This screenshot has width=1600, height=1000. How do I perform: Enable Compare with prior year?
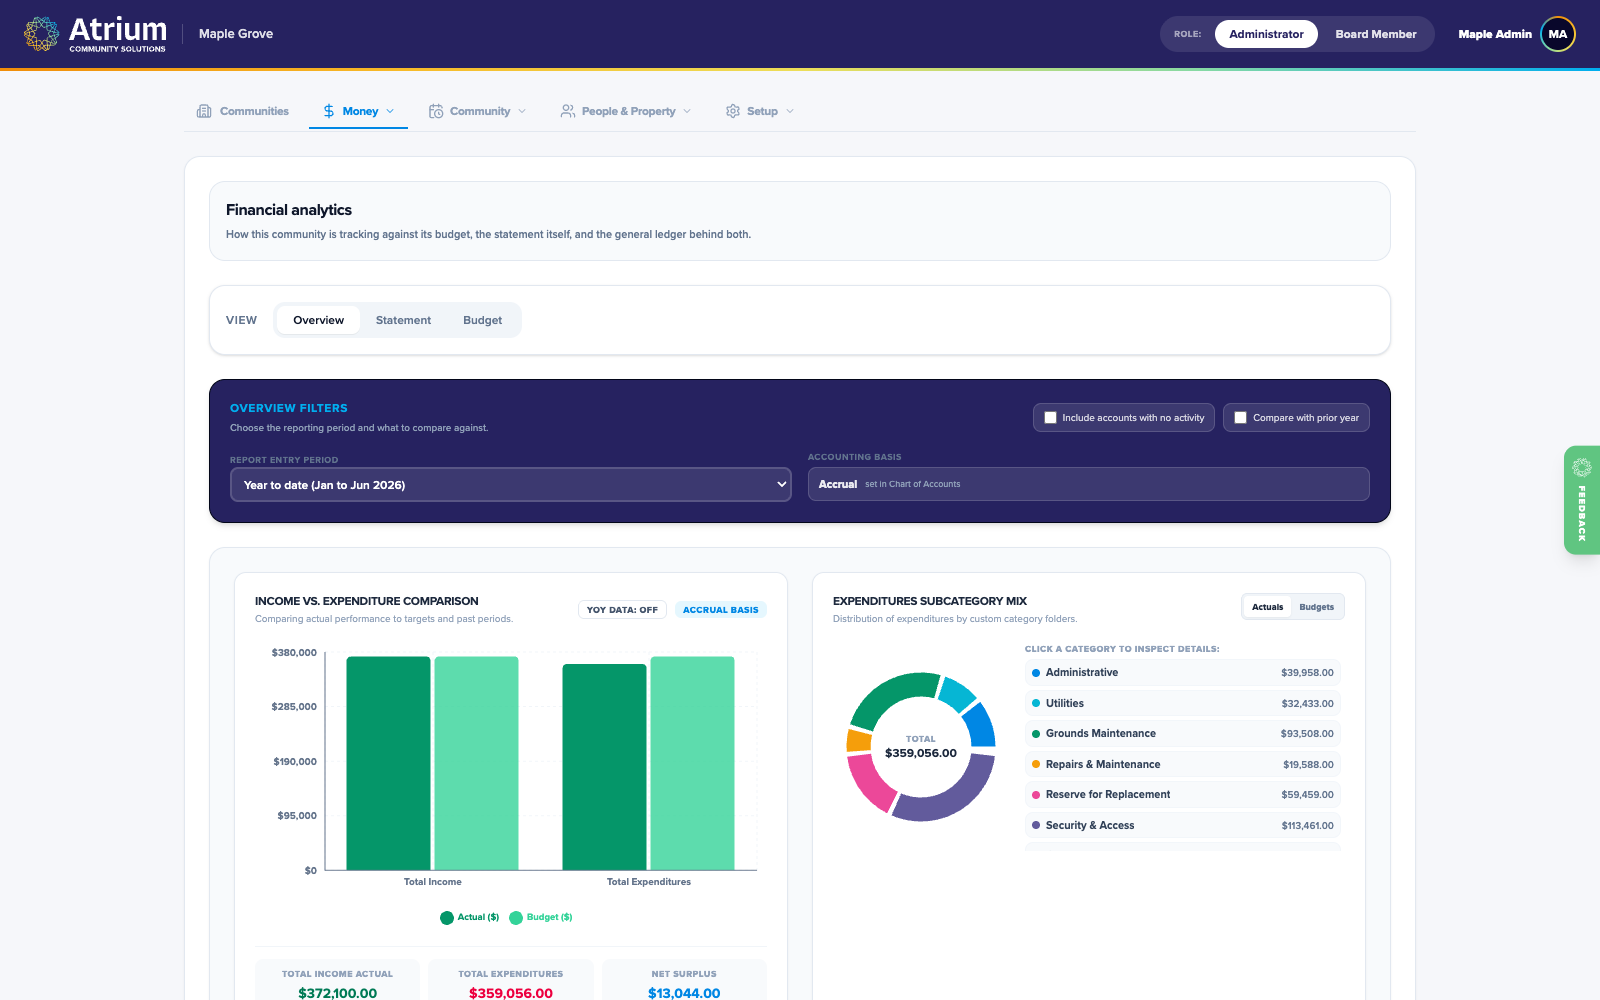coord(1240,418)
